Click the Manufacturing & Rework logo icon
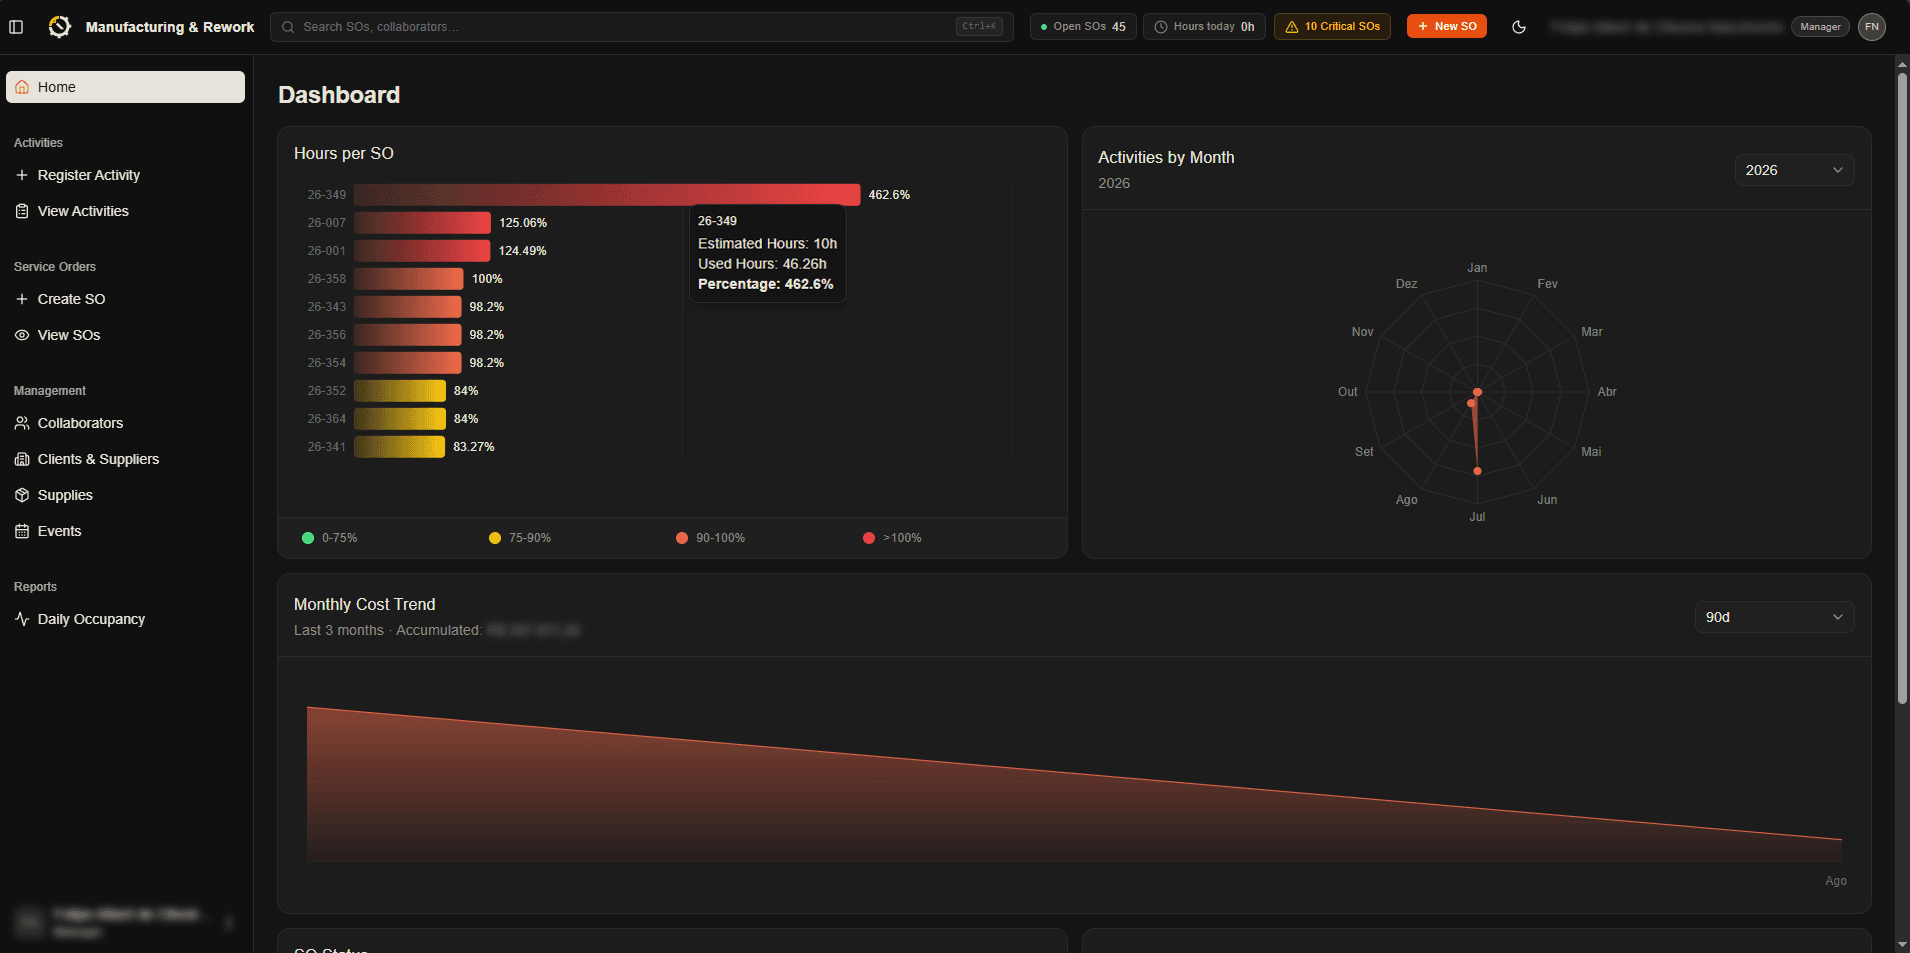This screenshot has height=953, width=1910. click(60, 27)
